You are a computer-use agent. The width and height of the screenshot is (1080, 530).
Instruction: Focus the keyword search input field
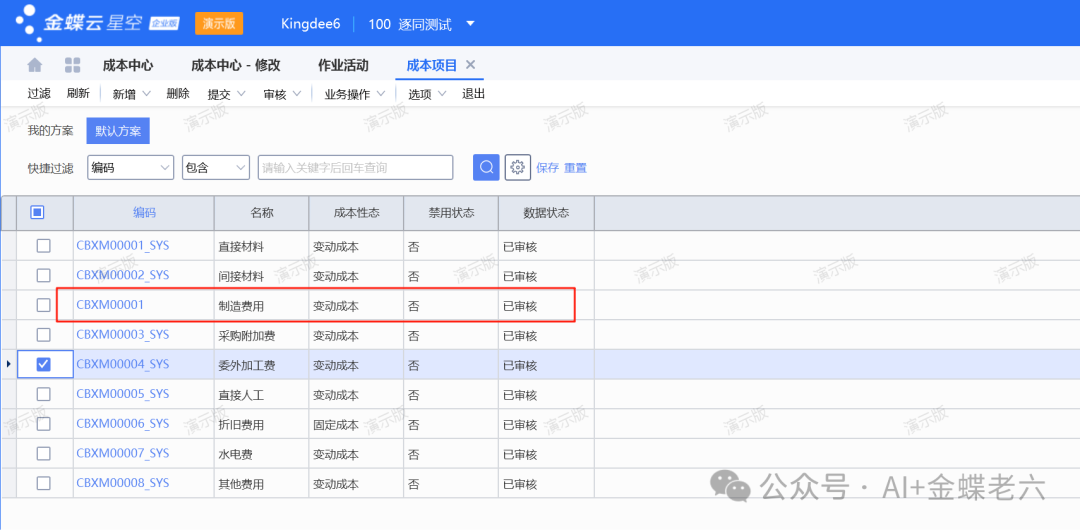point(355,167)
